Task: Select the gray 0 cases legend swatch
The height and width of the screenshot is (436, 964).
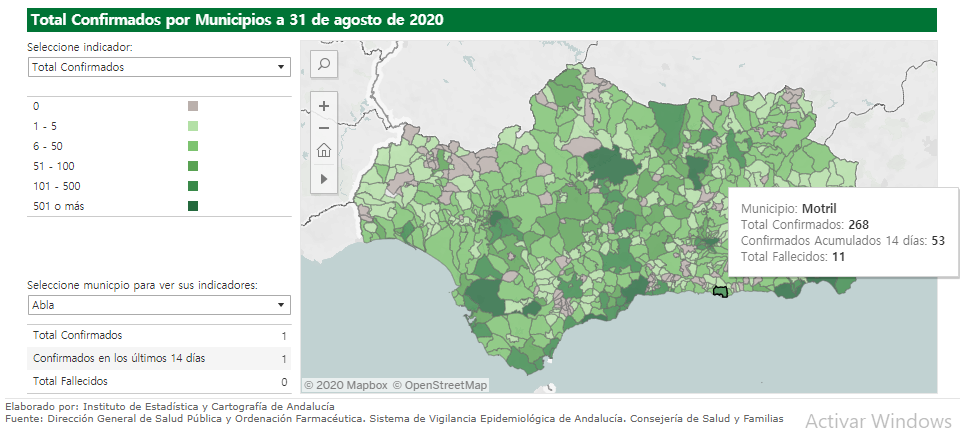Action: coord(193,106)
